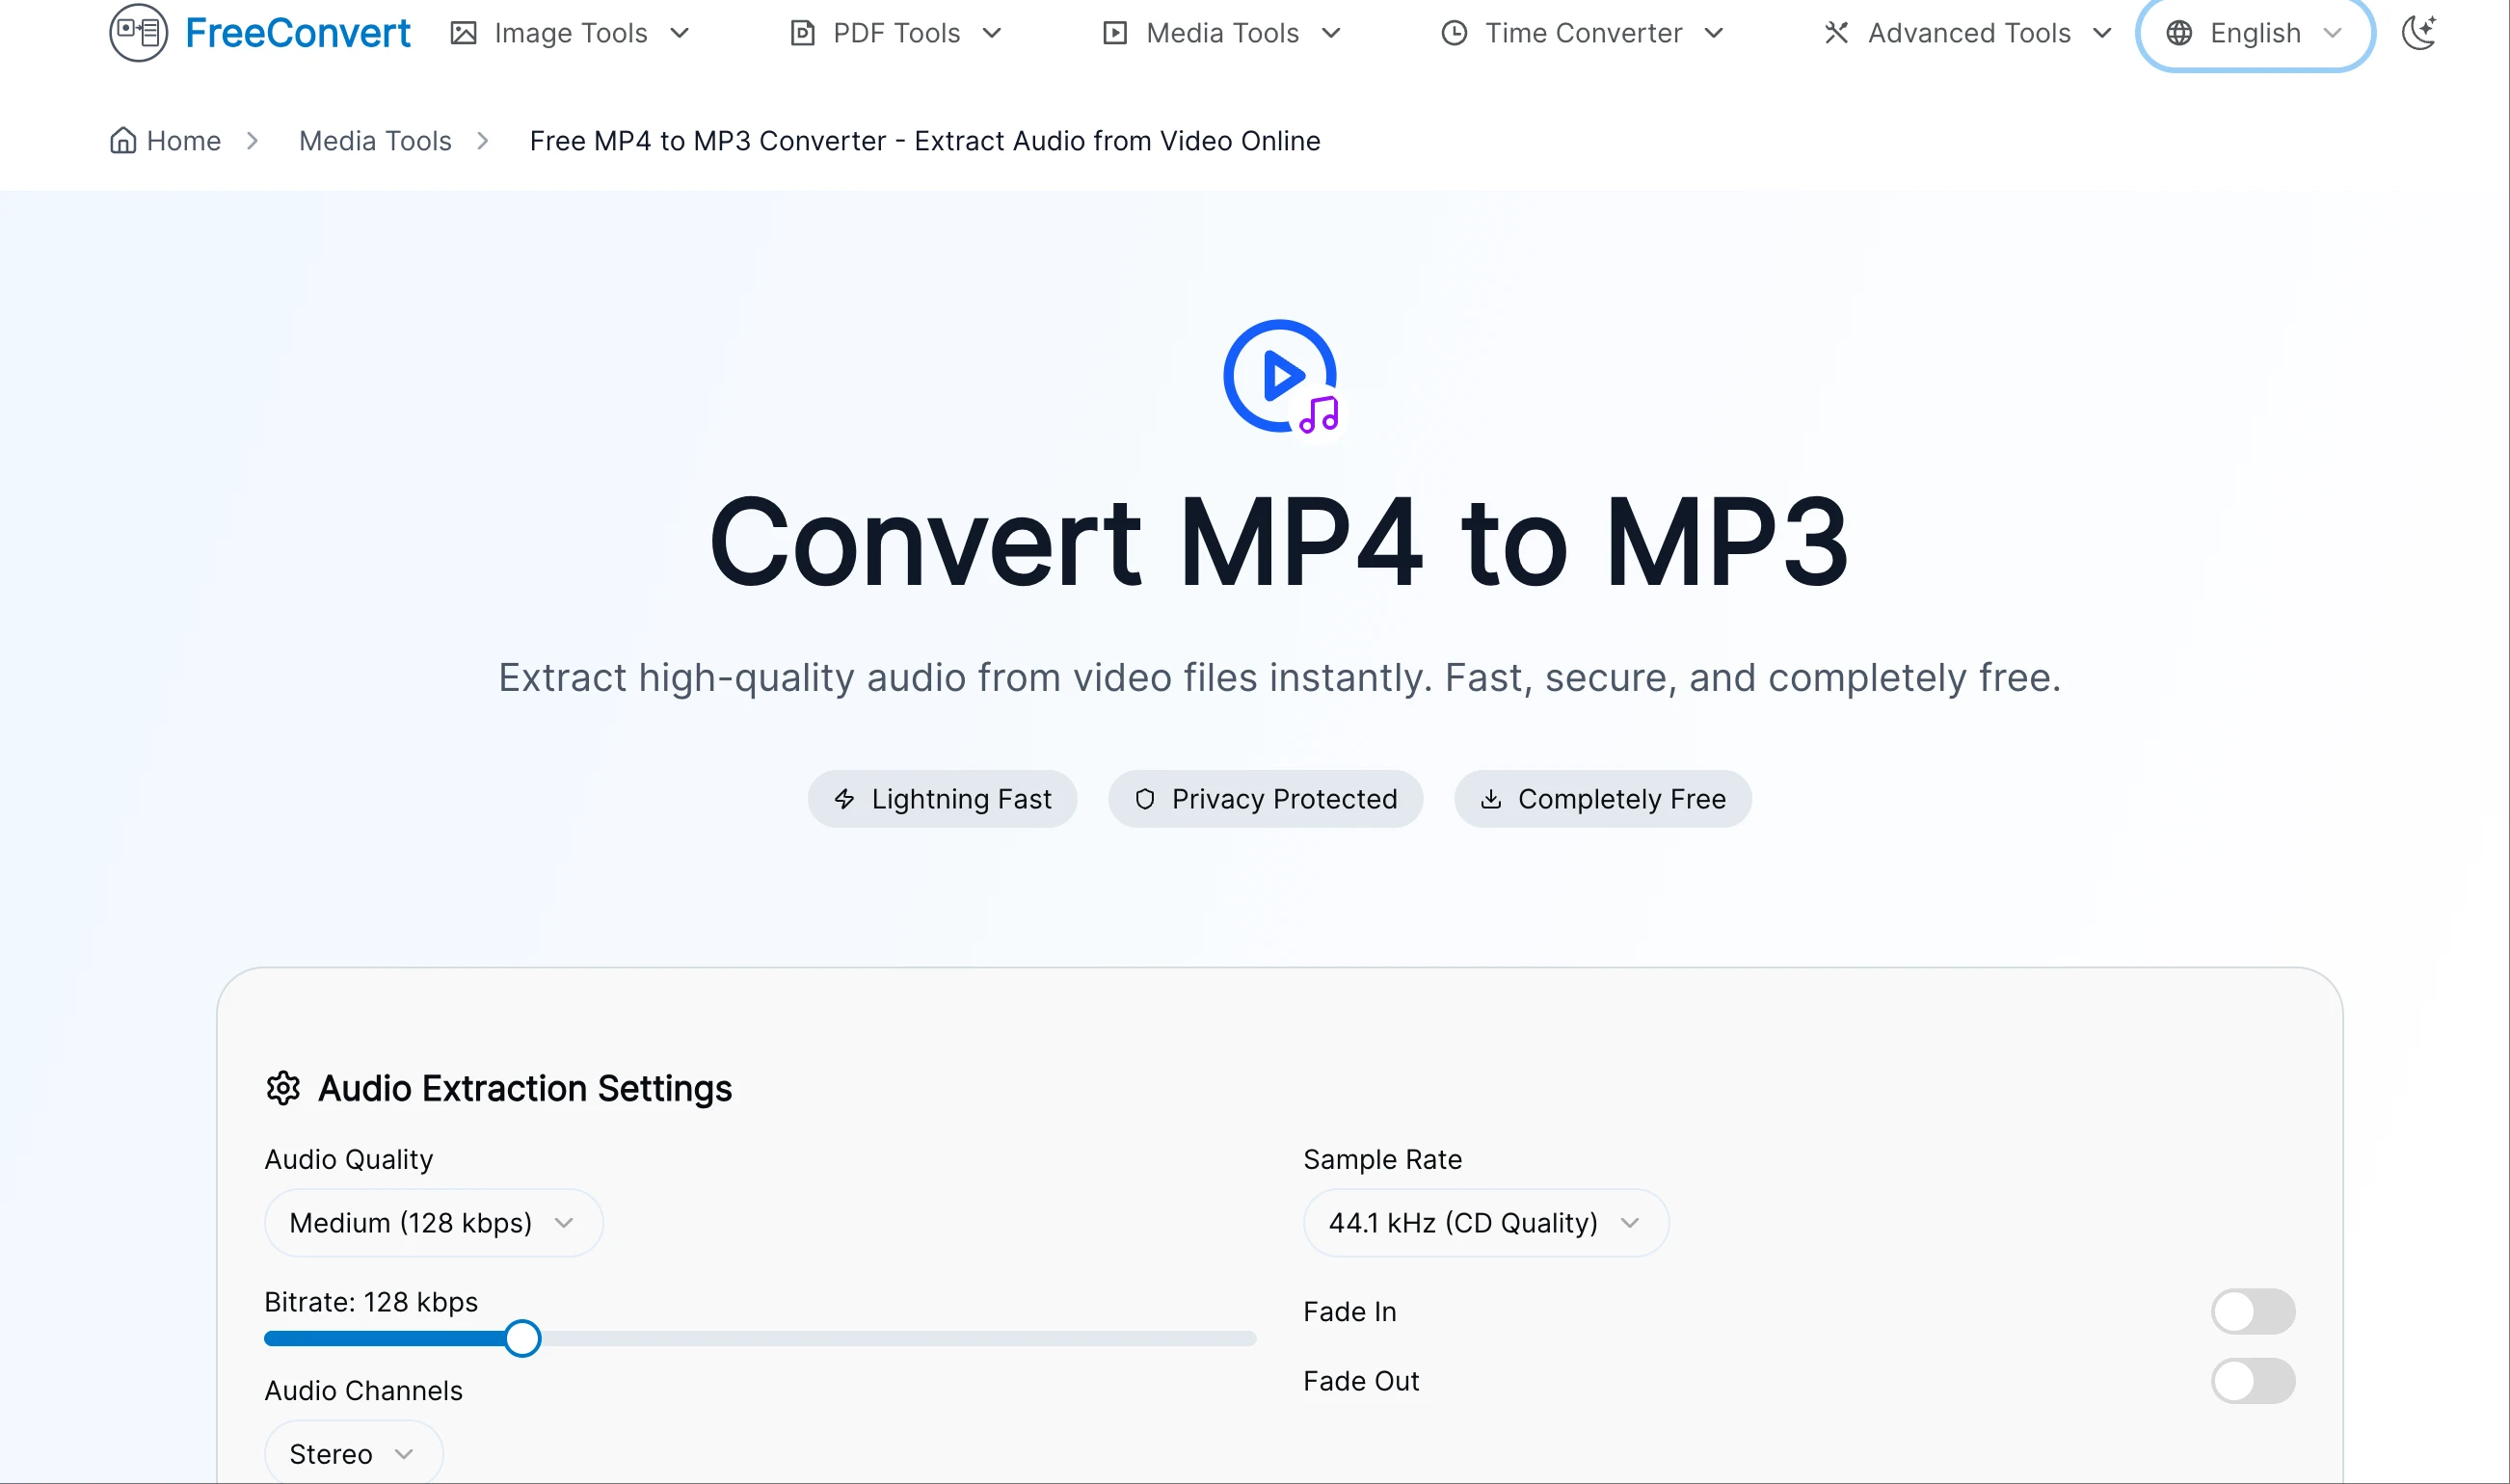Open the Audio Quality dropdown

(433, 1223)
